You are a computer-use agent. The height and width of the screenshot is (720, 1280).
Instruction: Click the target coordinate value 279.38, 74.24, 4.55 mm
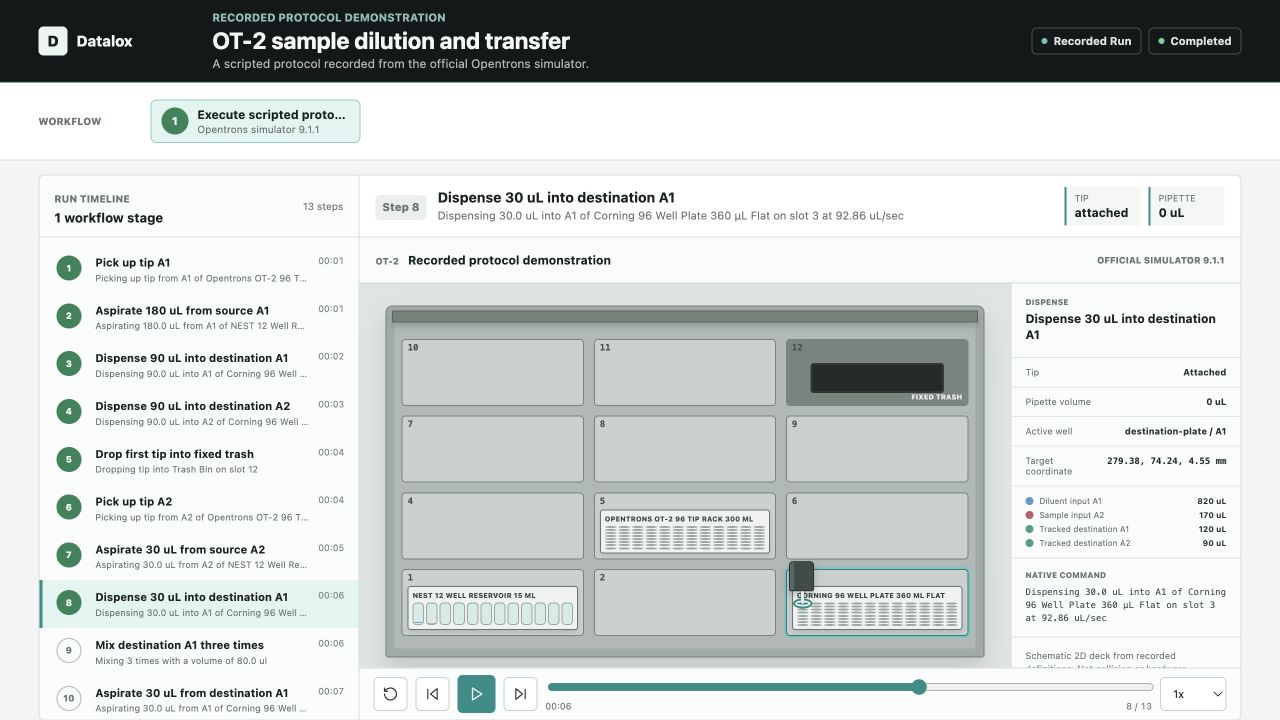1166,461
